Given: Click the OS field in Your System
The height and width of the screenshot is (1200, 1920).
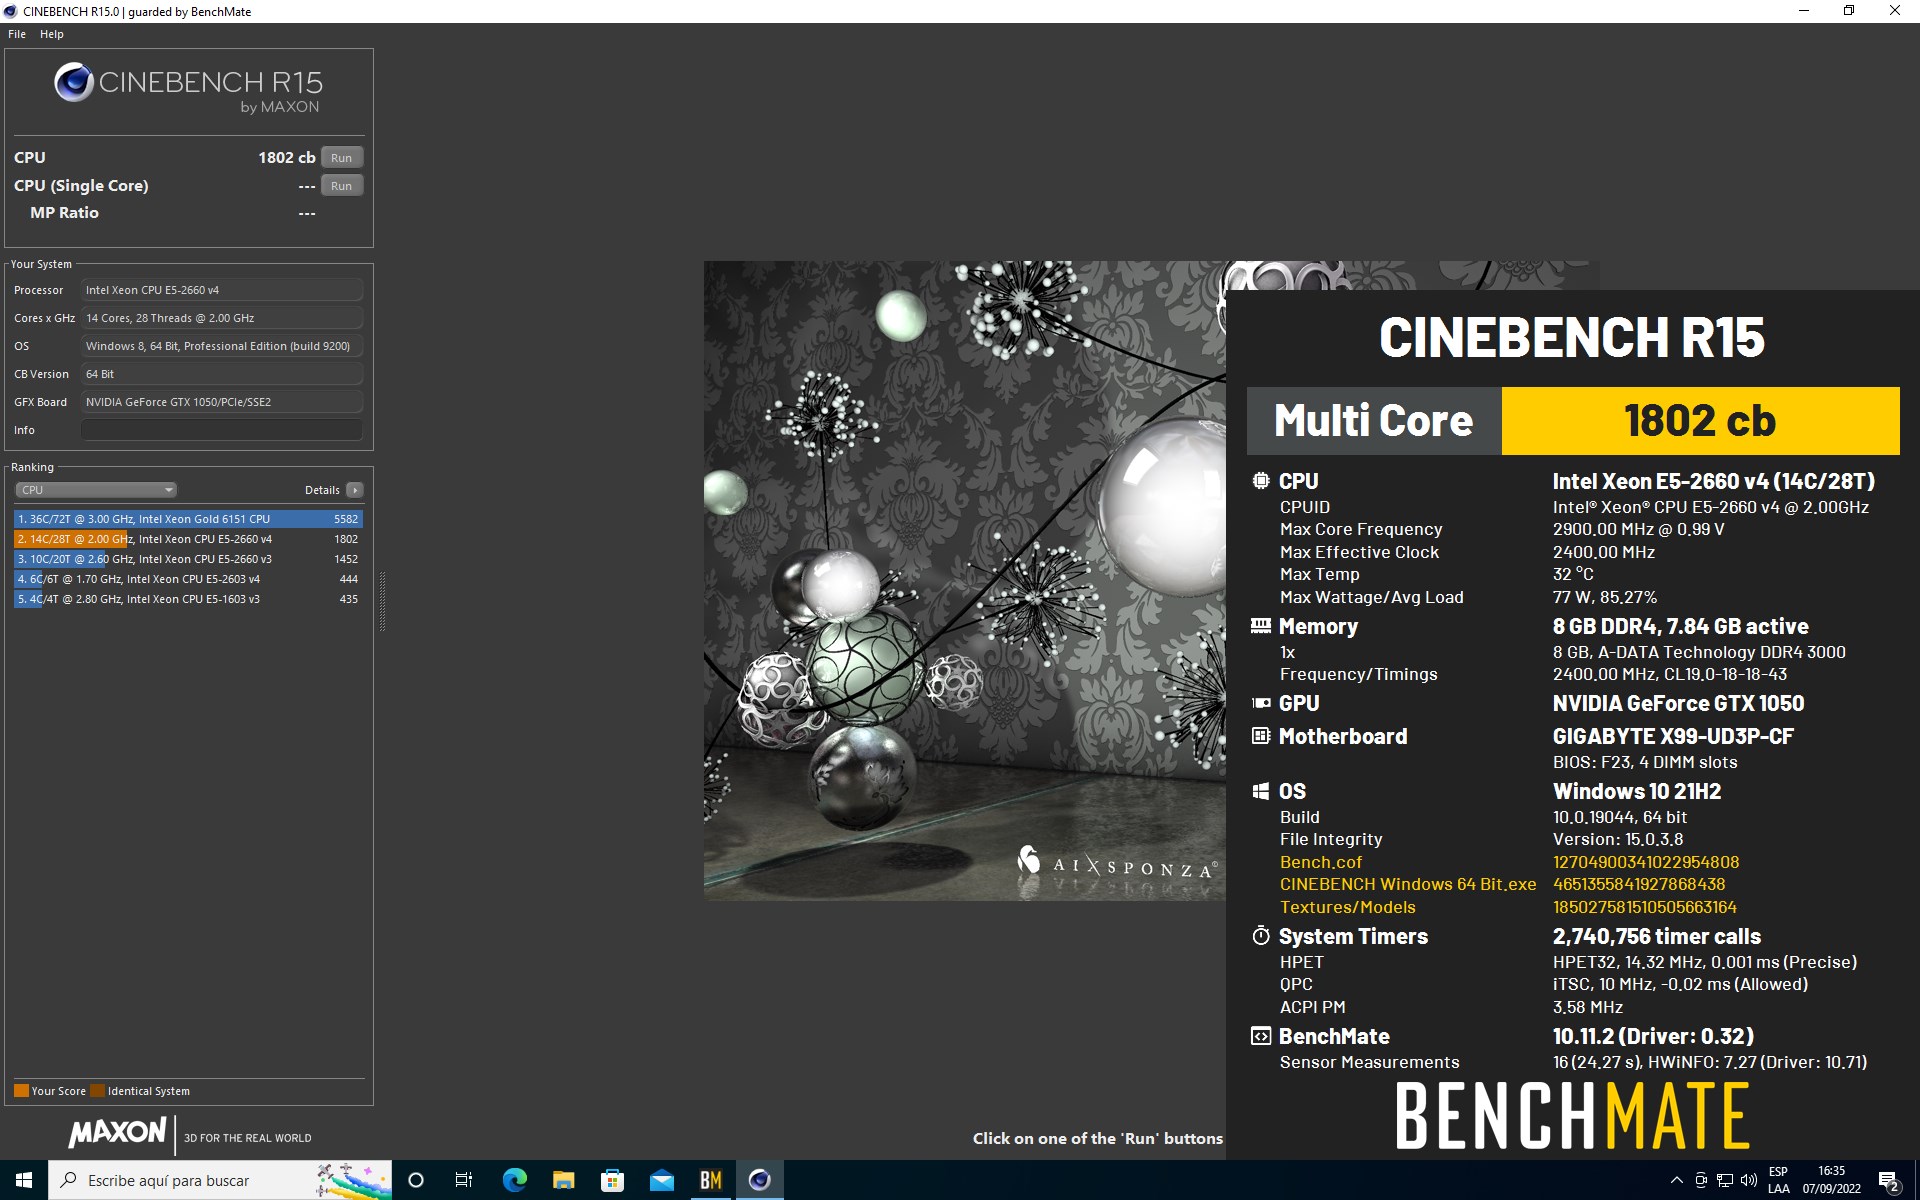Looking at the screenshot, I should pyautogui.click(x=222, y=346).
